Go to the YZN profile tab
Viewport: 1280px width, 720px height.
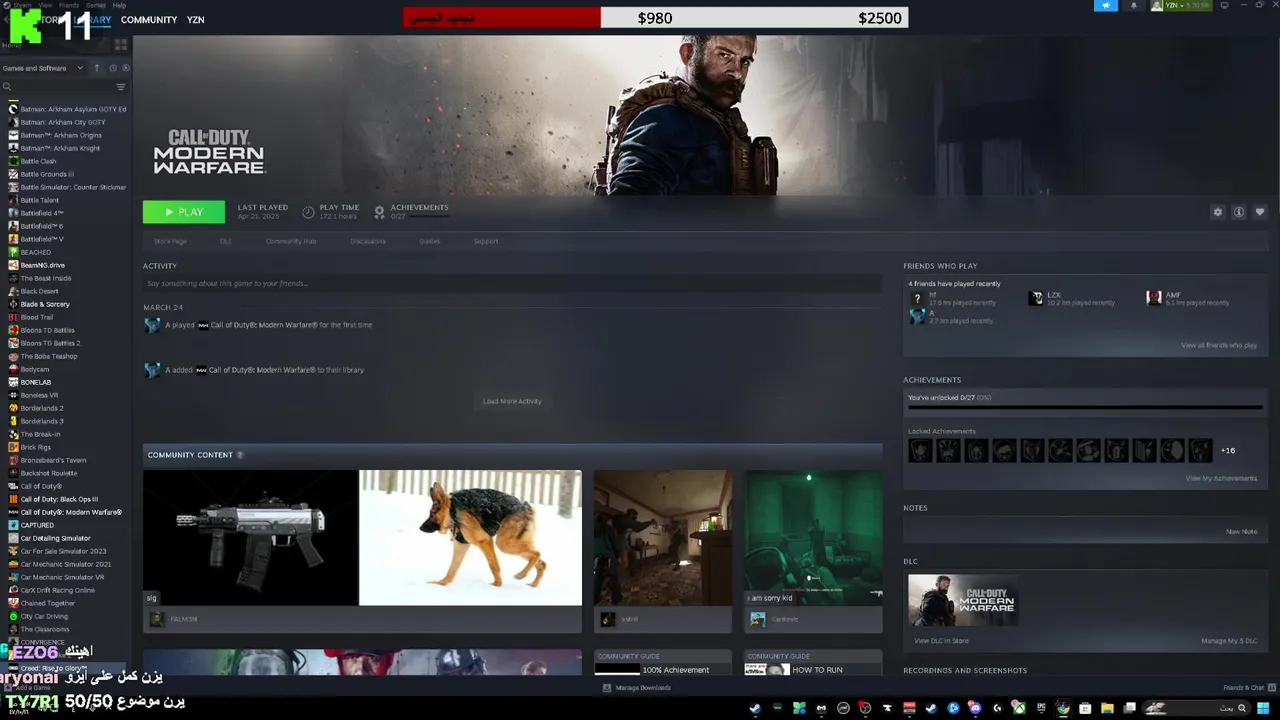[x=195, y=20]
